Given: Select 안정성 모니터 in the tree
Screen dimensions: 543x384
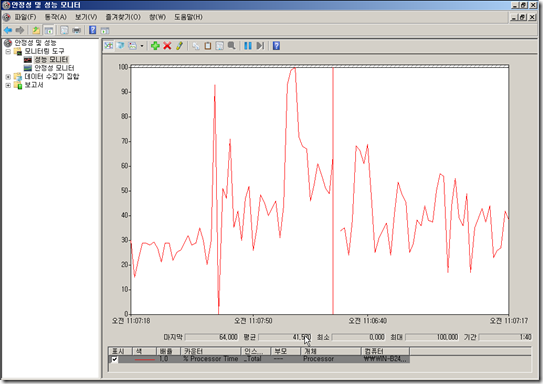Looking at the screenshot, I should (x=54, y=68).
